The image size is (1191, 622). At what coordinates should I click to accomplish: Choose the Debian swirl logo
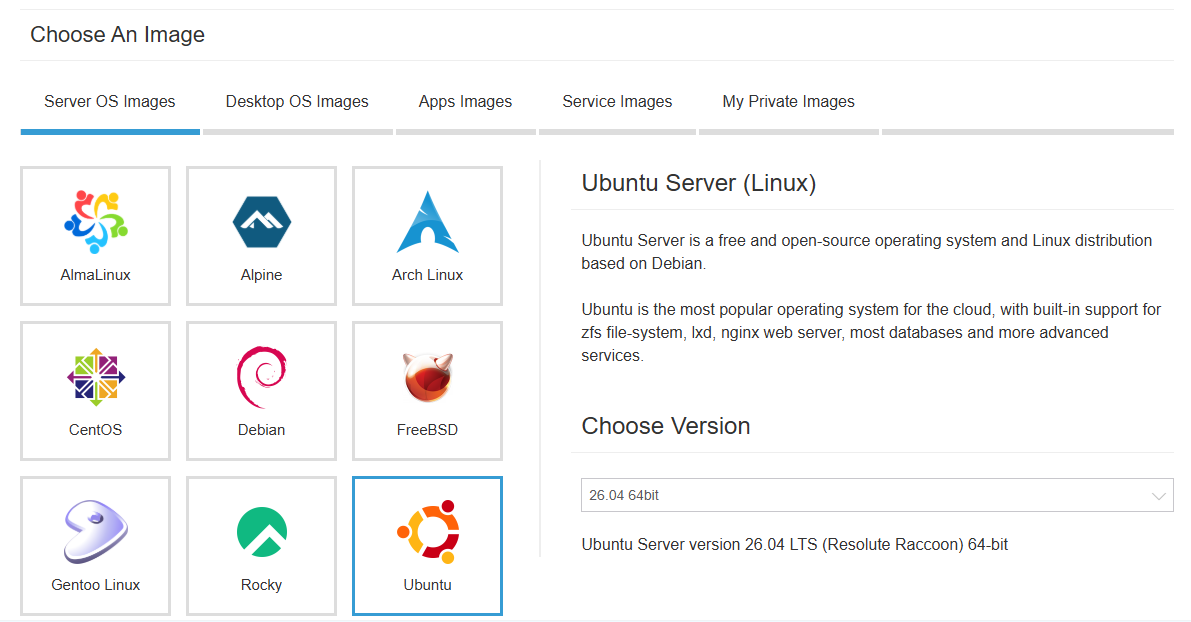[261, 377]
